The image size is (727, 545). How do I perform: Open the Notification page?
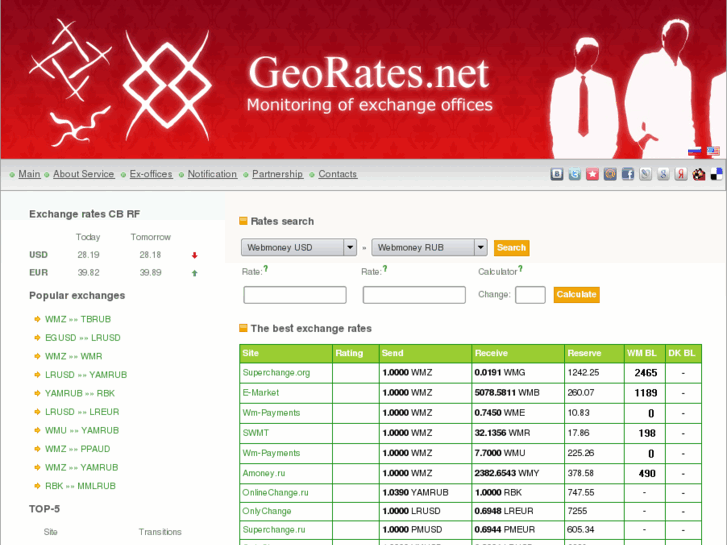[212, 174]
